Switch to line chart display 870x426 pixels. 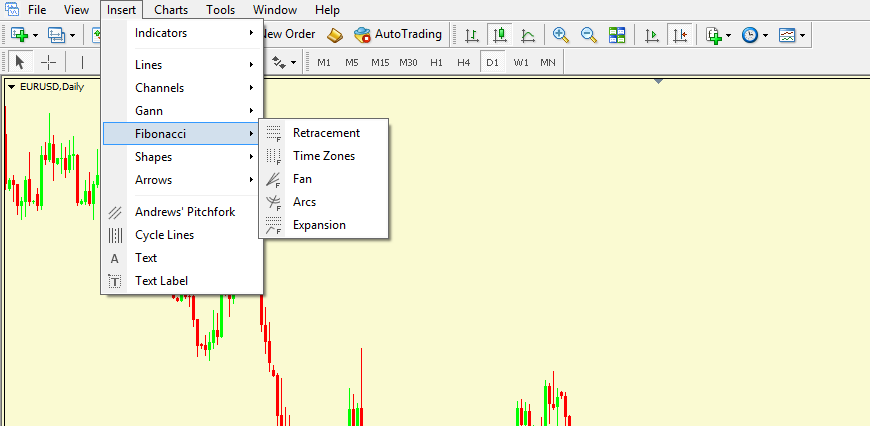pyautogui.click(x=527, y=34)
